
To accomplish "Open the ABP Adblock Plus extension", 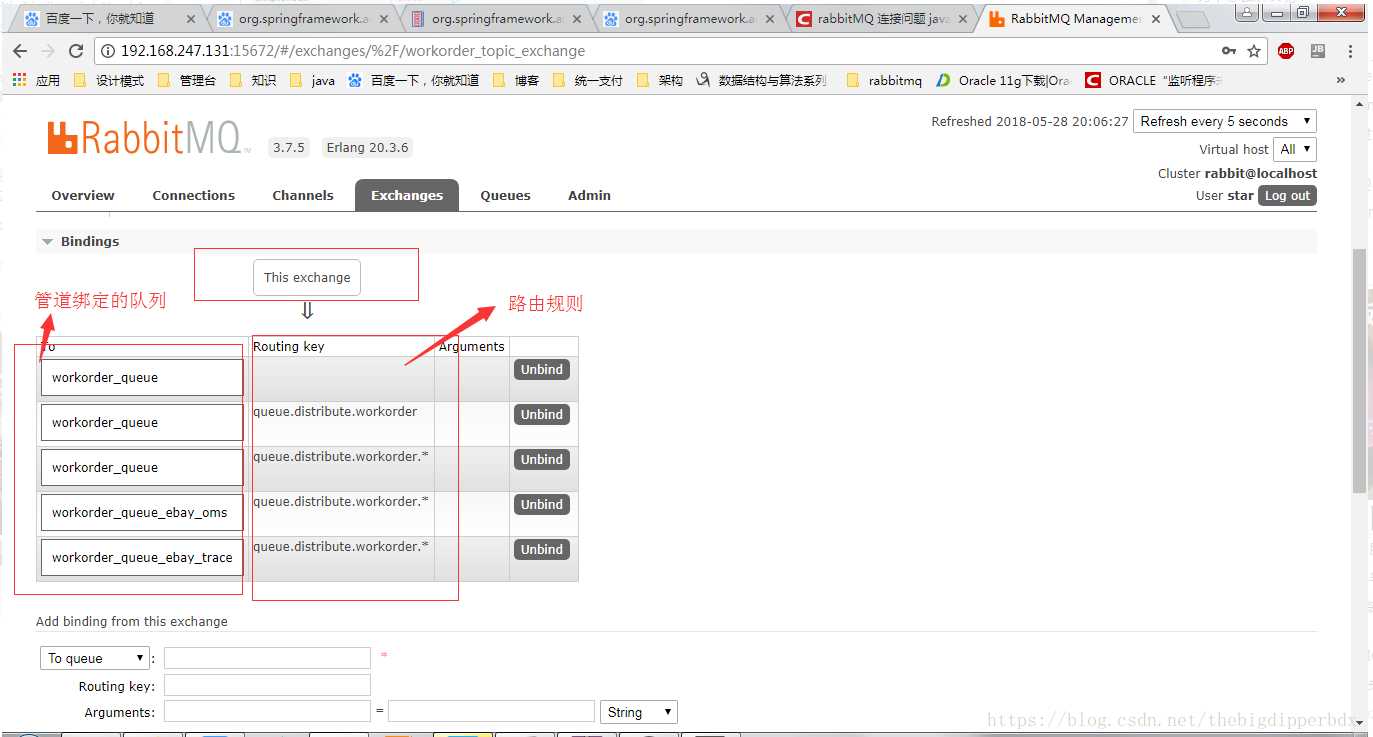I will pyautogui.click(x=1286, y=51).
